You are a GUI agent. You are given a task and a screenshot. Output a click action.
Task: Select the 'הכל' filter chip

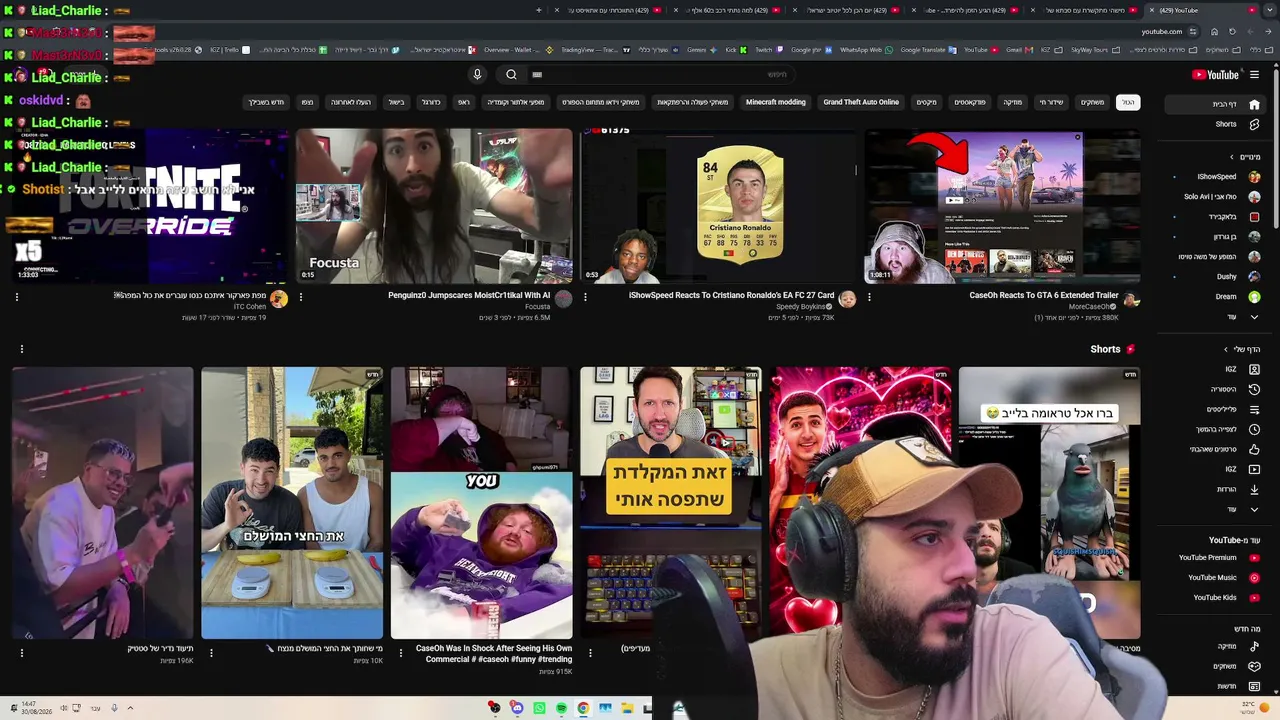click(1128, 102)
